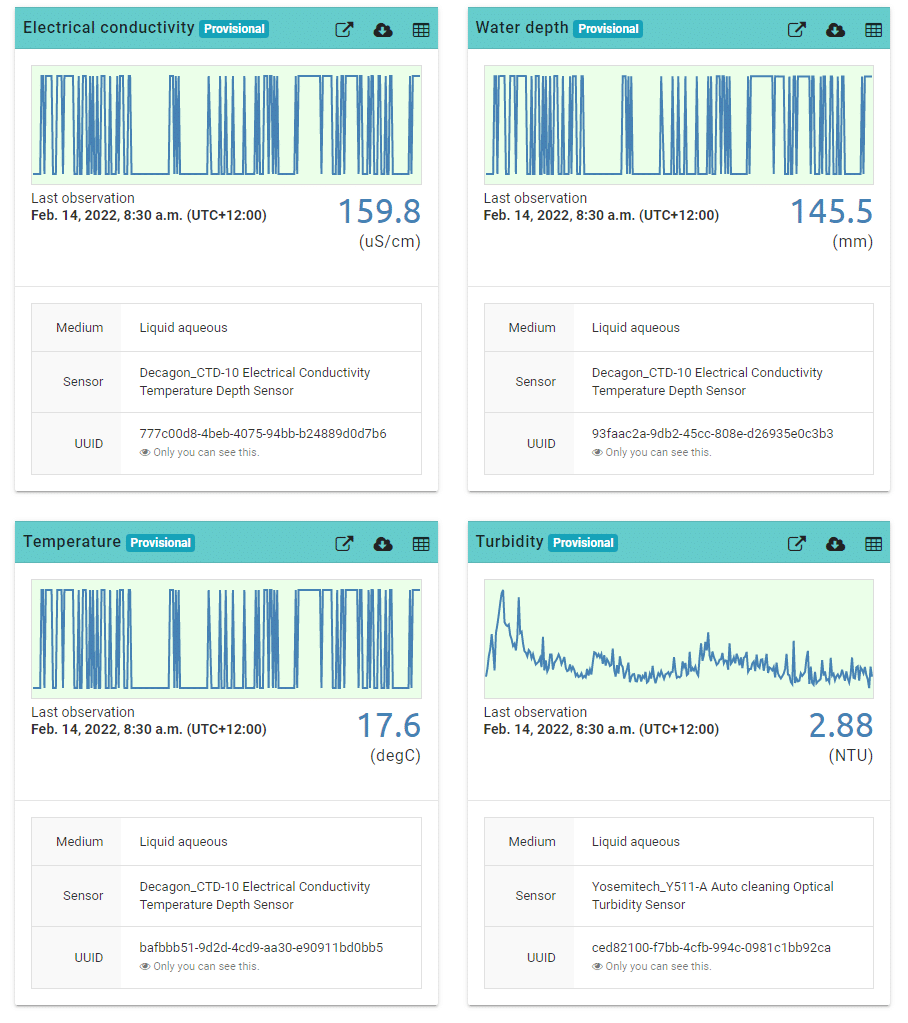
Task: Download Turbidity sensor data
Action: 835,544
